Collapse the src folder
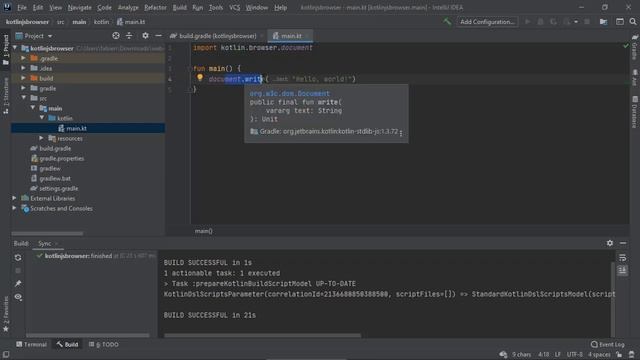 (23, 98)
